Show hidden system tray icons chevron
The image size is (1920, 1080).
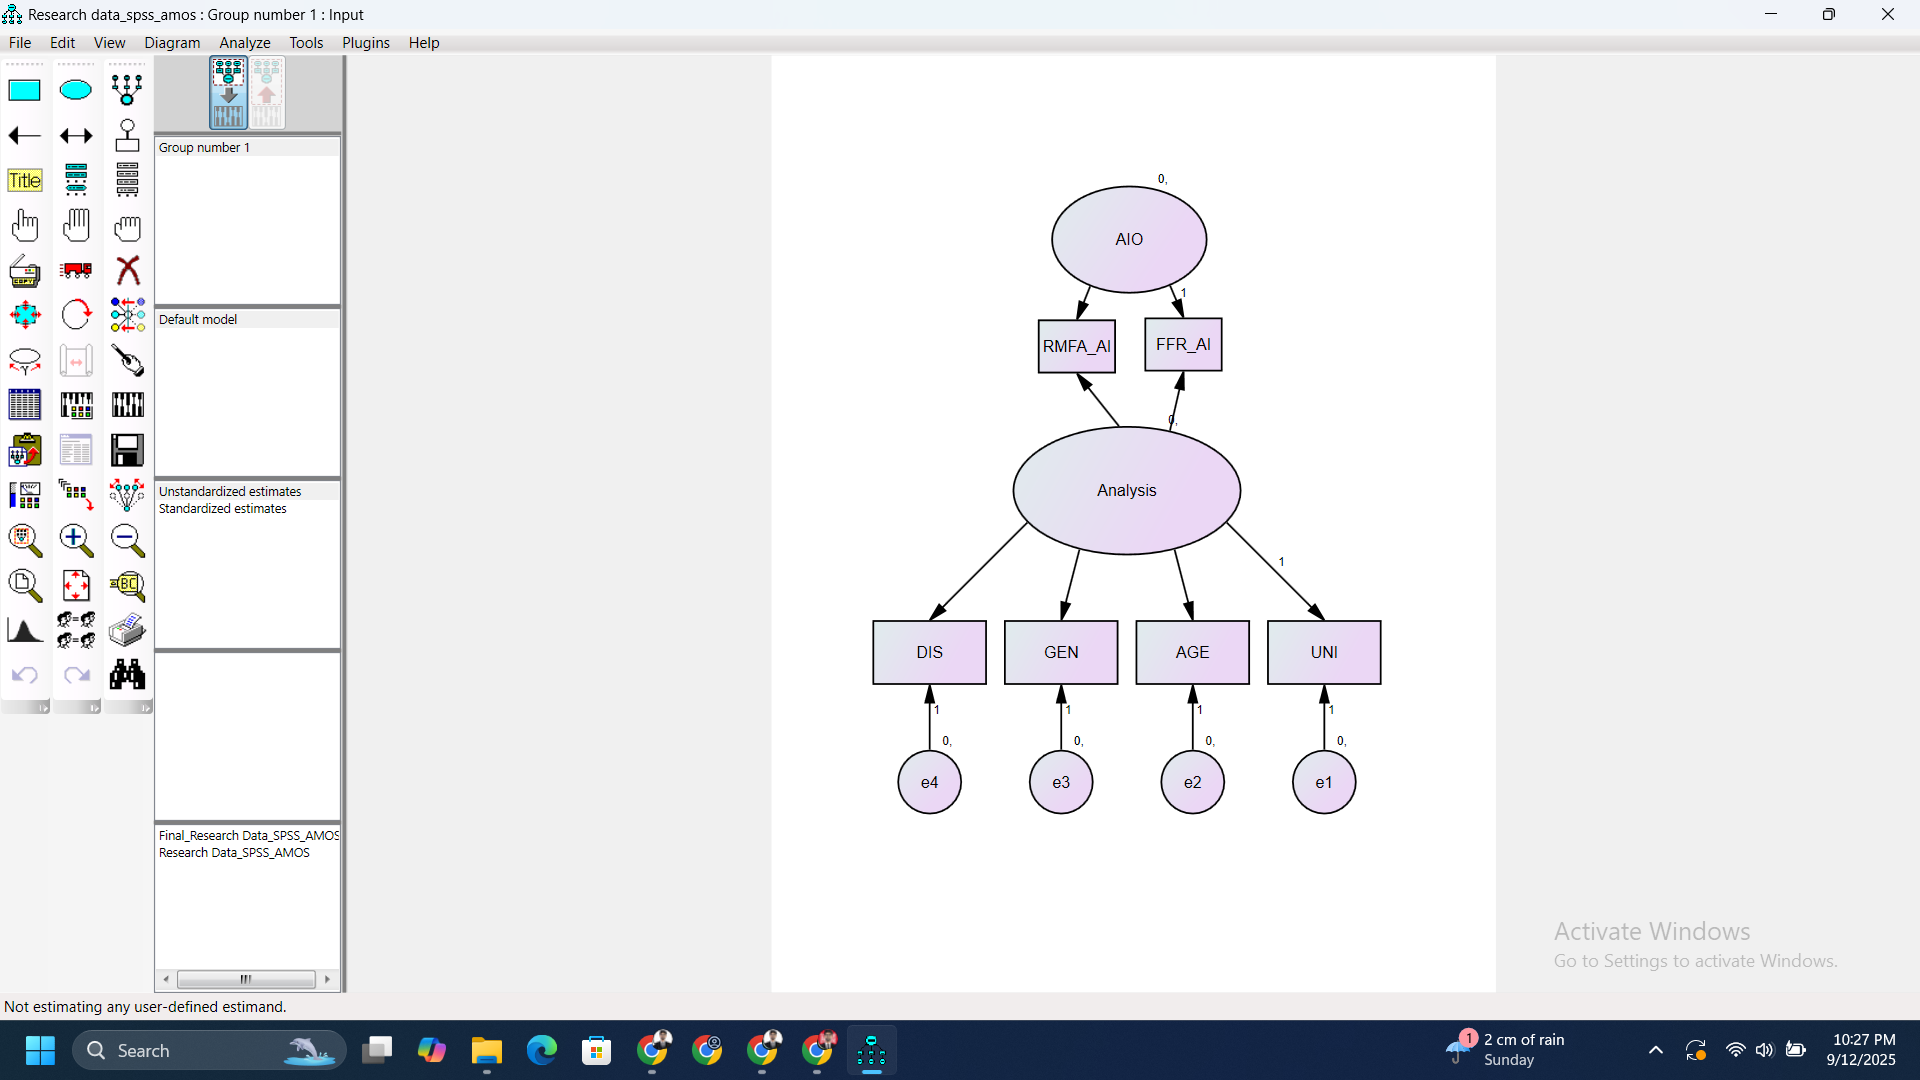1656,1050
